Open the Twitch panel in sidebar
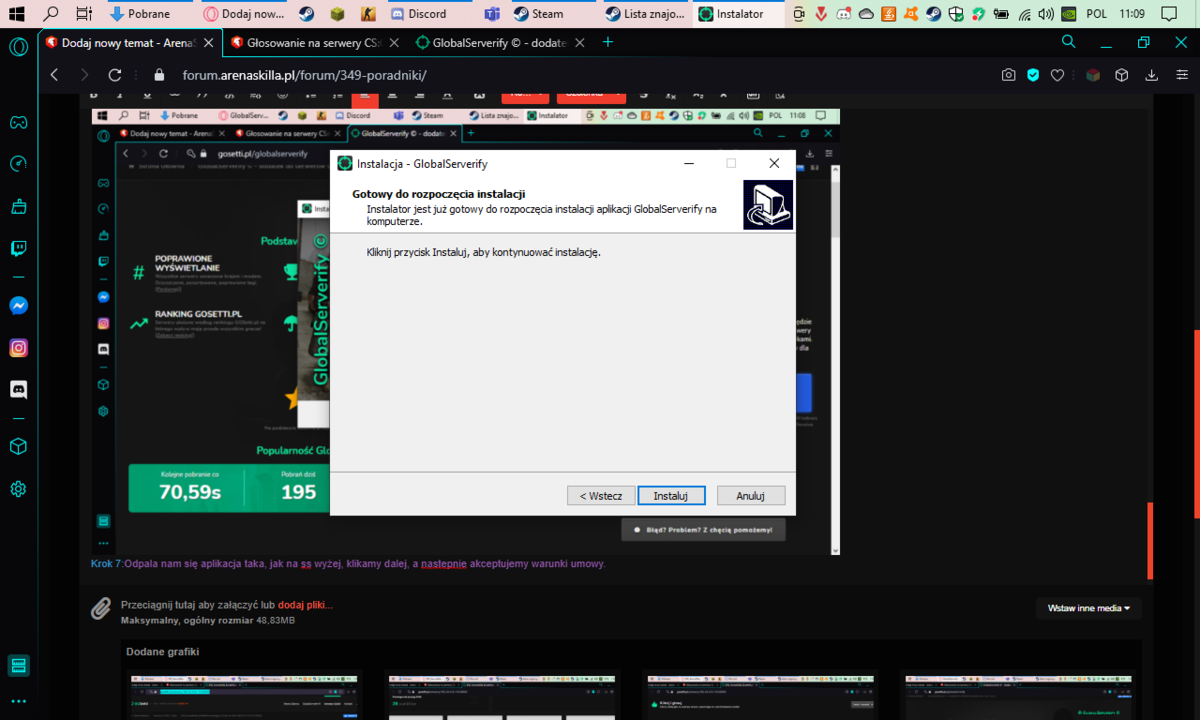Screen dimensions: 1200x720 tap(18, 249)
